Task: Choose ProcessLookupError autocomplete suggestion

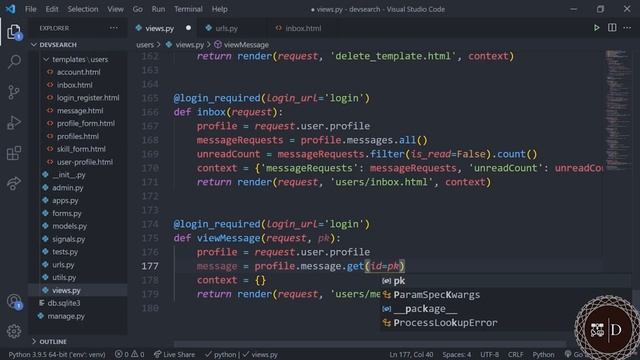Action: click(445, 323)
